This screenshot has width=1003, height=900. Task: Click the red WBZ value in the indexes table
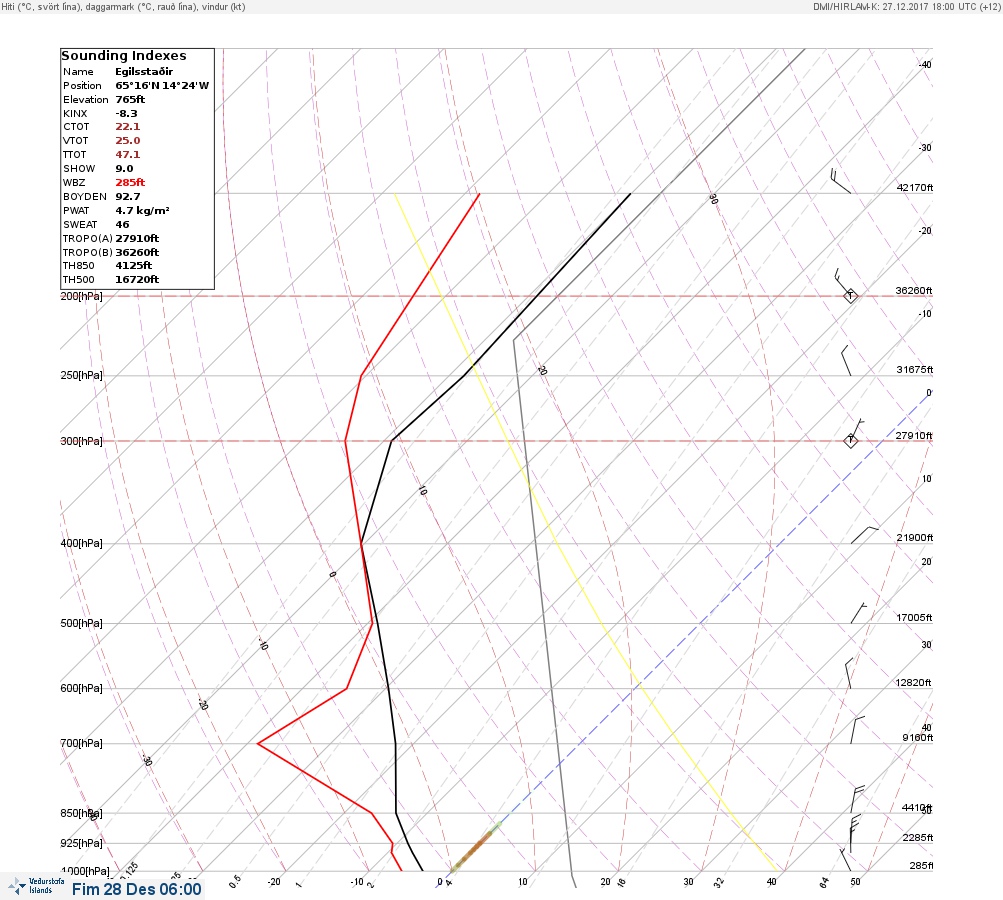(x=130, y=182)
